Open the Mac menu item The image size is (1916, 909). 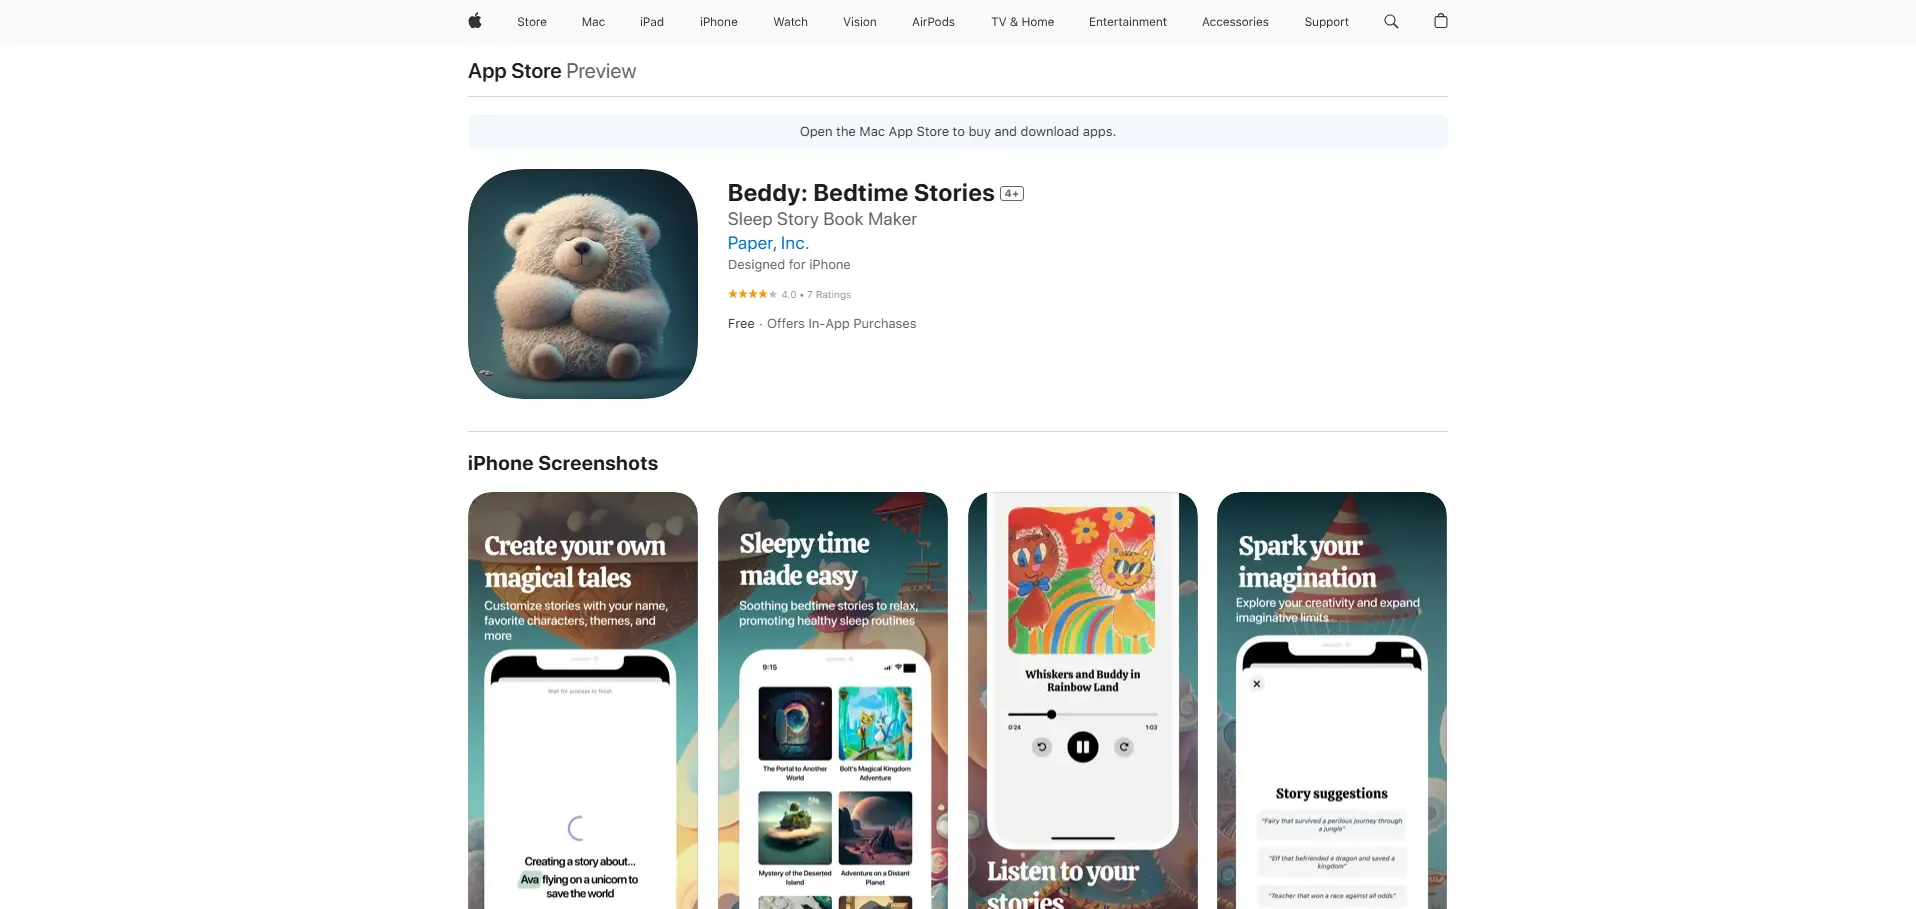(x=593, y=22)
